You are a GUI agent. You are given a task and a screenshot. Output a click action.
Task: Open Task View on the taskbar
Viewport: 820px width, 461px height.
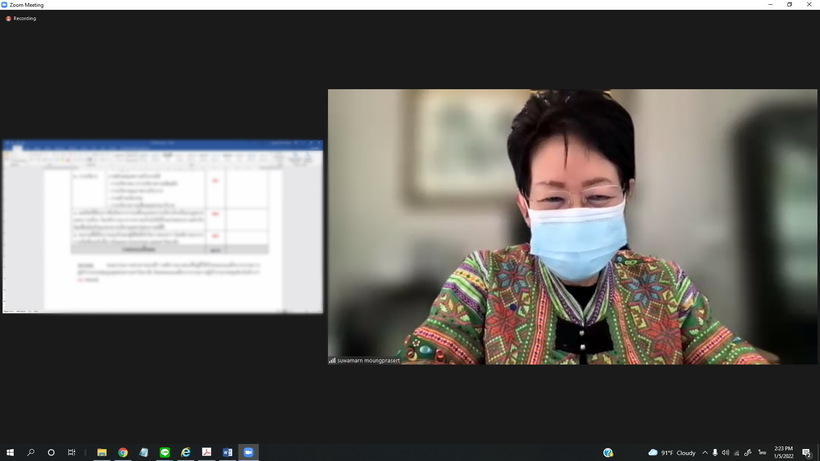(71, 452)
